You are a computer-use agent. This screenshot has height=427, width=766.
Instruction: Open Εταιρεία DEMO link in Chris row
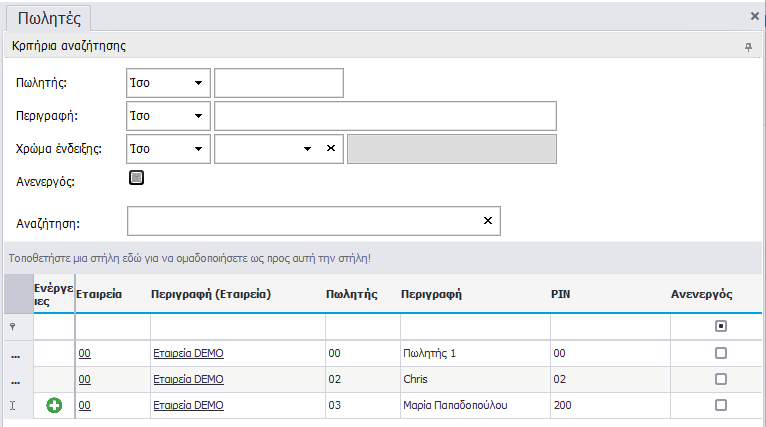[x=188, y=379]
